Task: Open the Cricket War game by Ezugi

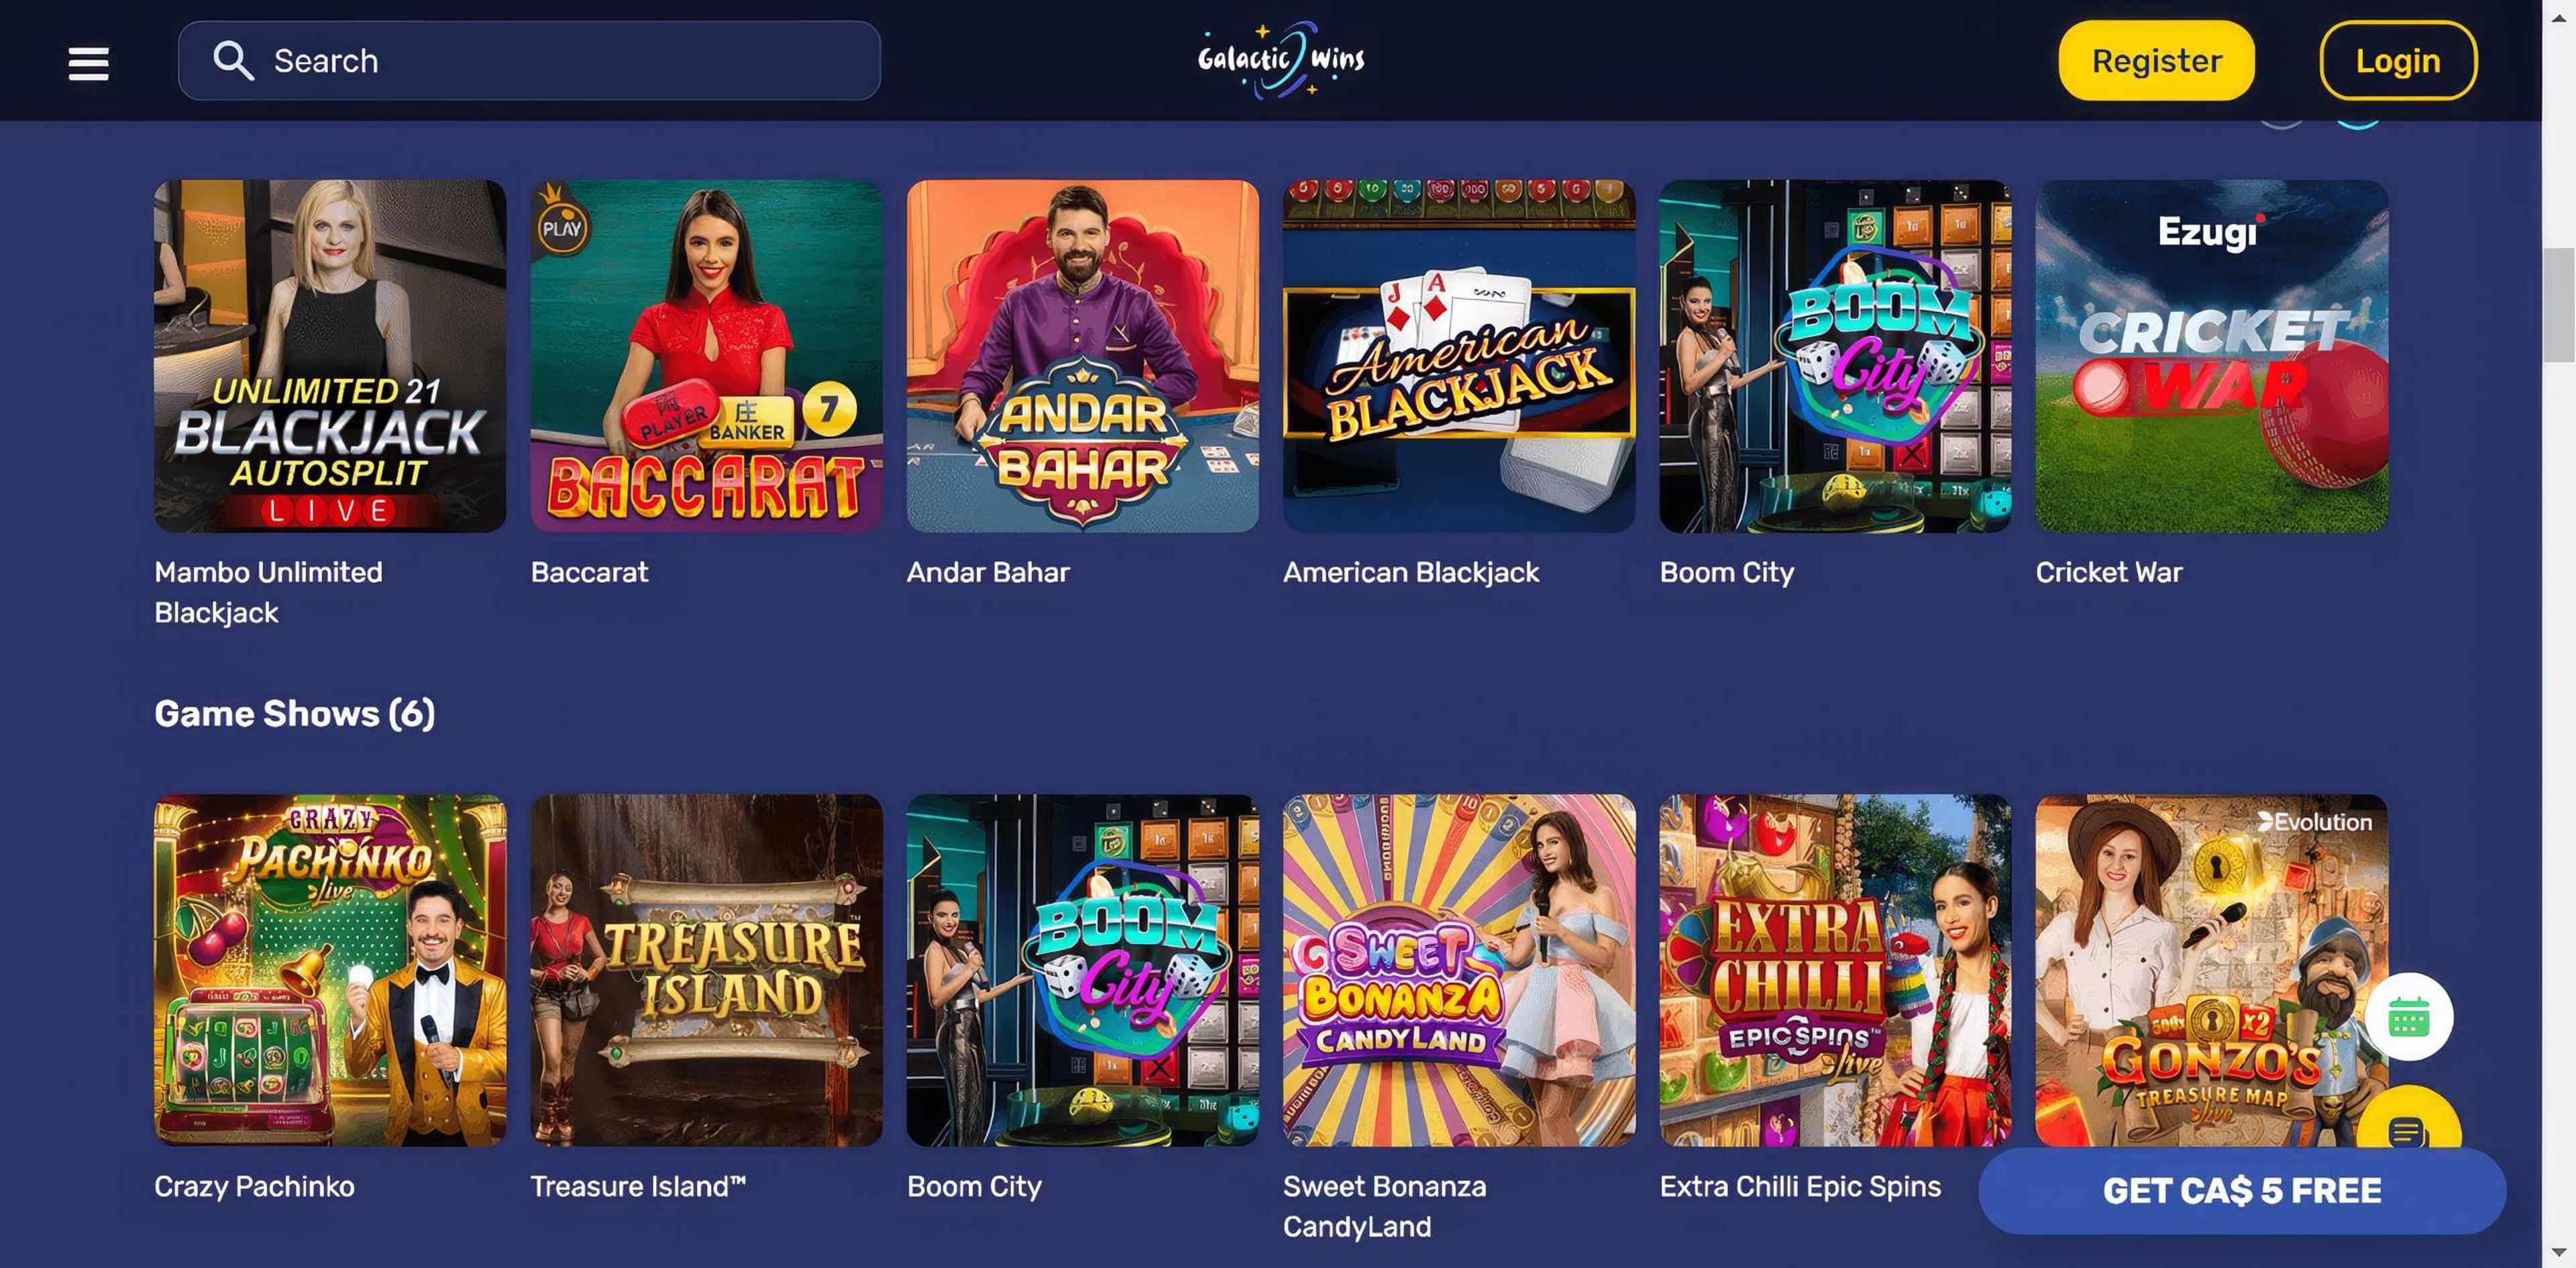Action: (2211, 356)
